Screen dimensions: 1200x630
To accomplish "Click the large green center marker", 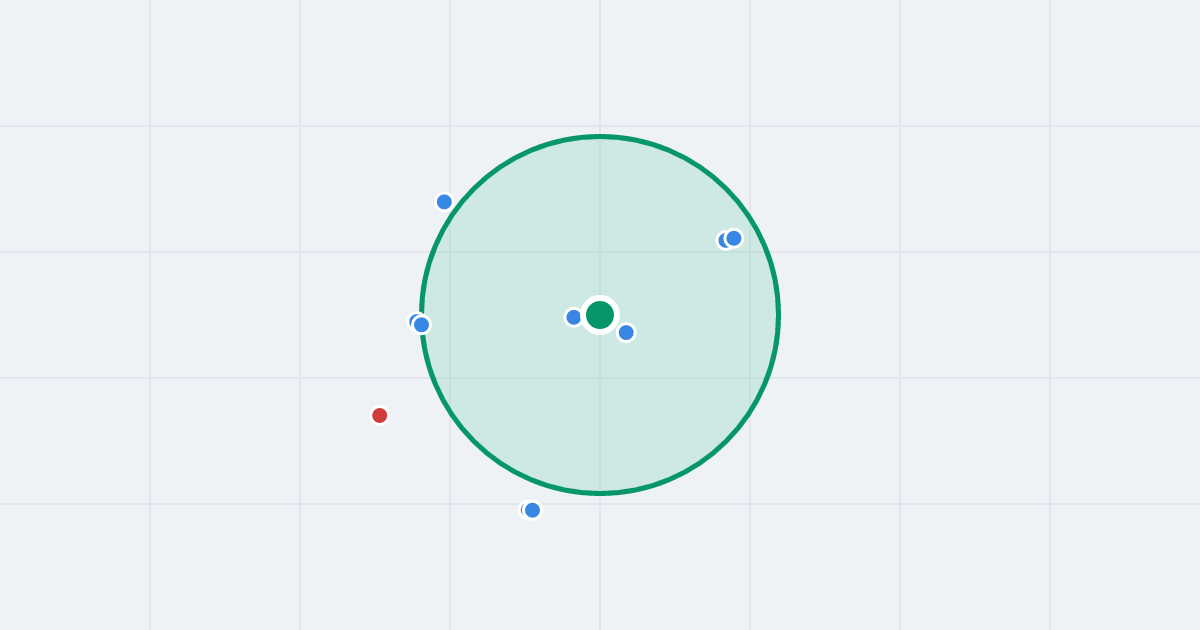I will point(600,315).
